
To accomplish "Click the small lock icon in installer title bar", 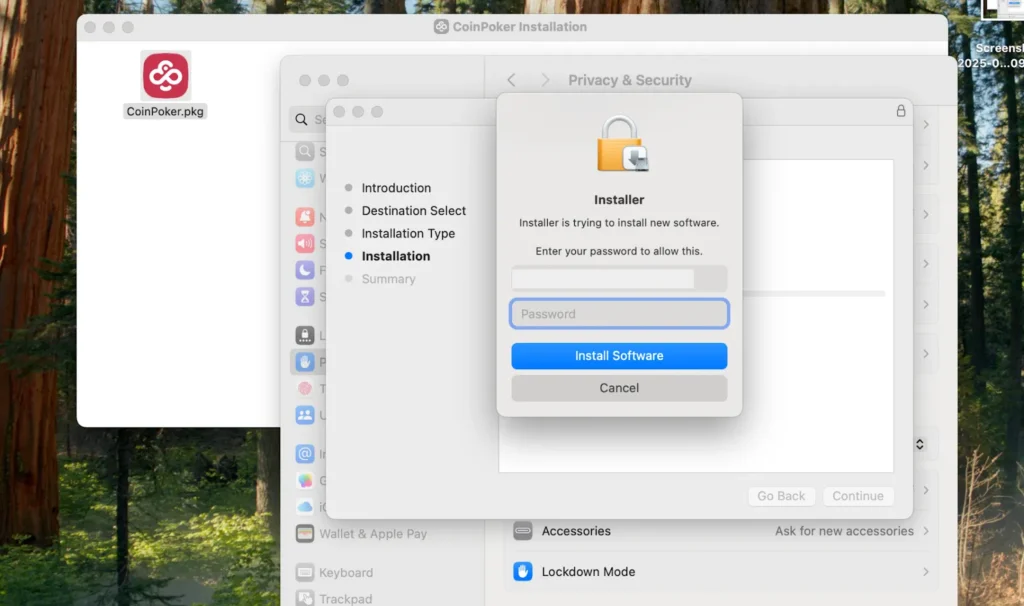I will (901, 111).
